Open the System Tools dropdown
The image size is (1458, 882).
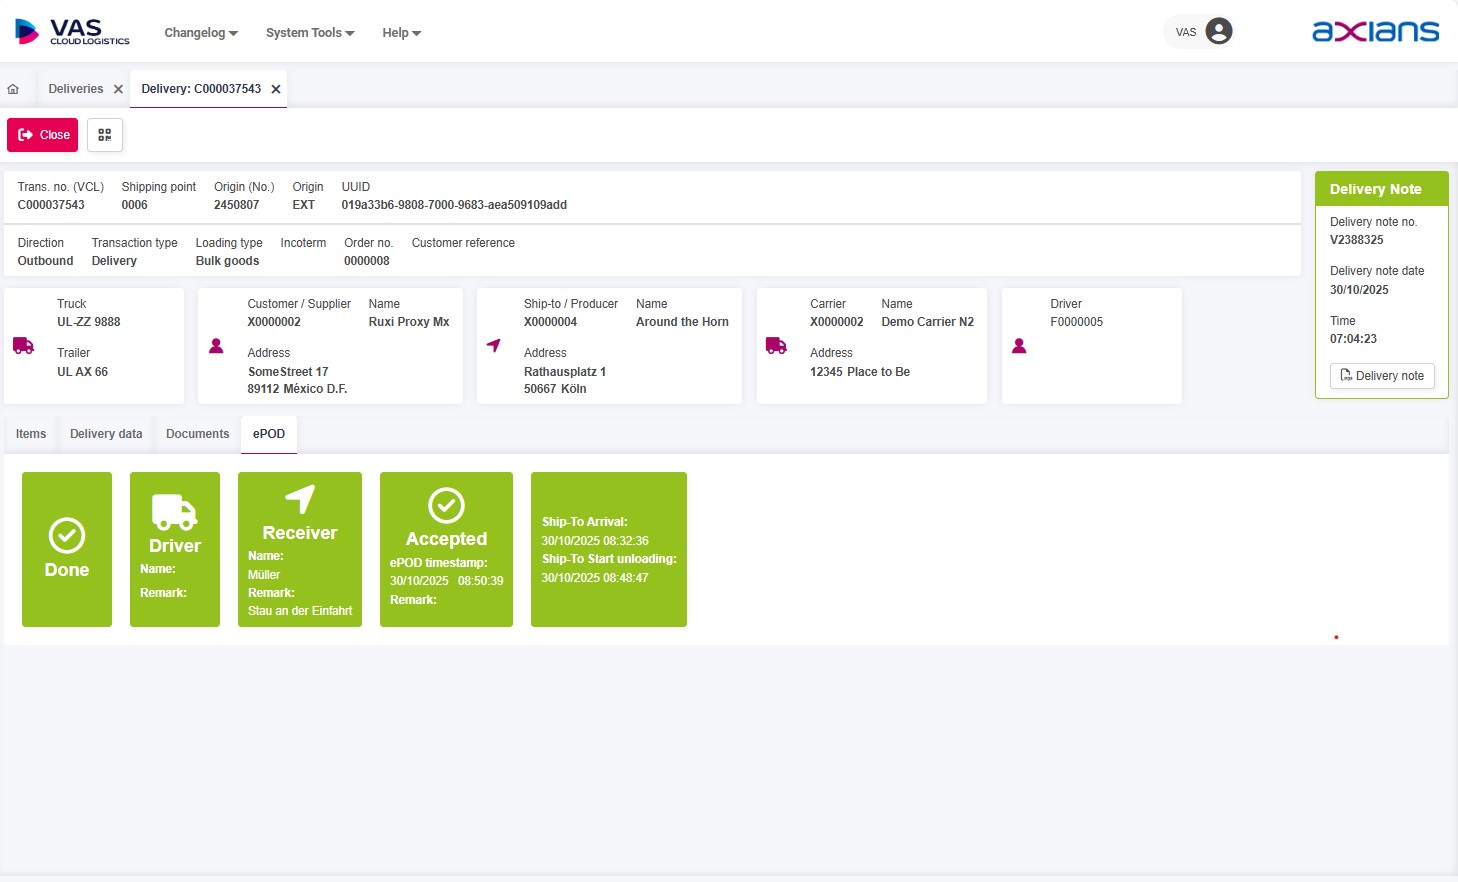click(x=310, y=33)
